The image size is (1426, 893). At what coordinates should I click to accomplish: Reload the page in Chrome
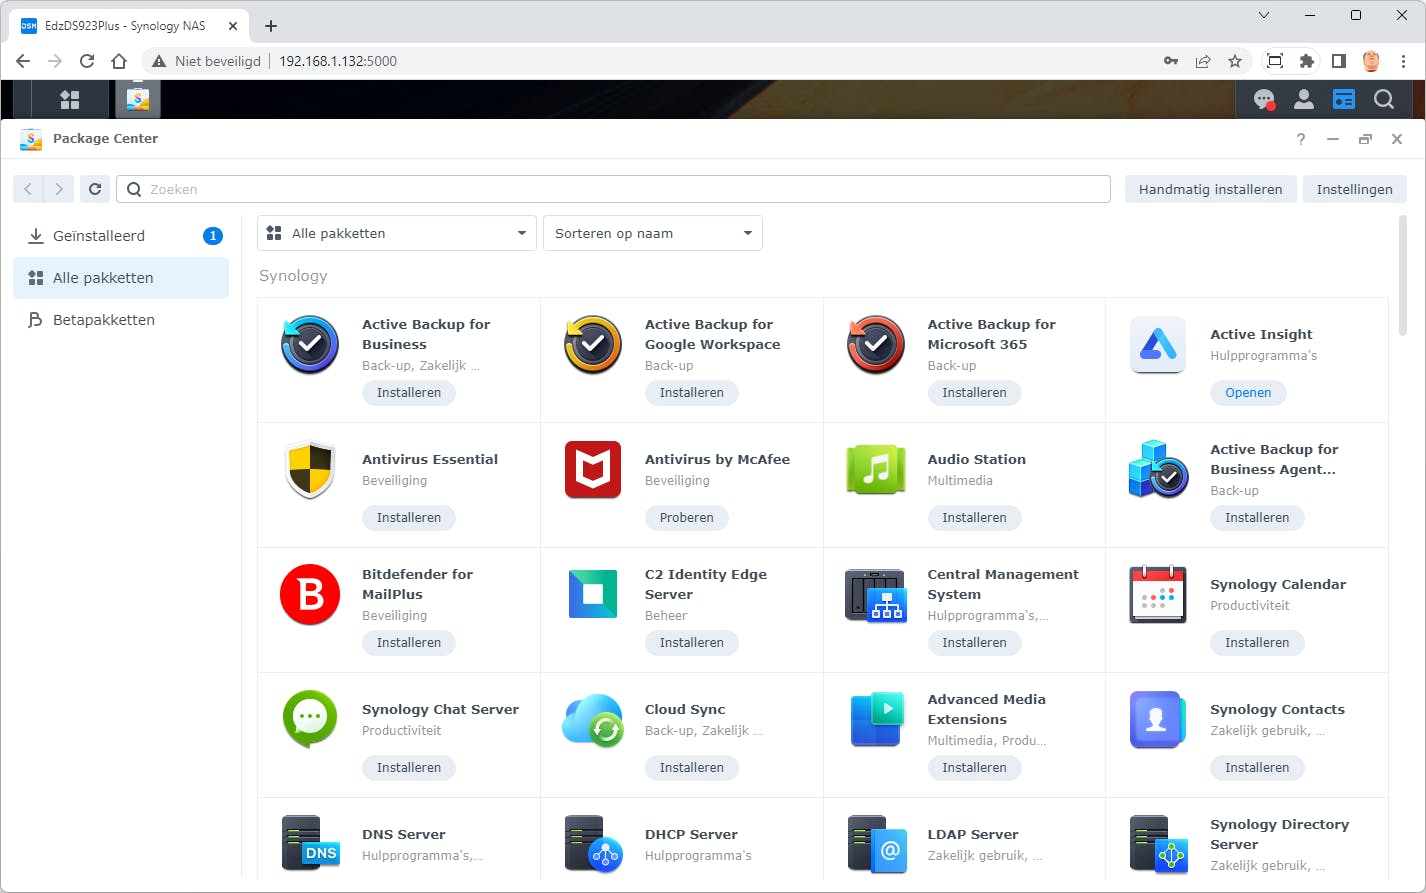click(87, 61)
